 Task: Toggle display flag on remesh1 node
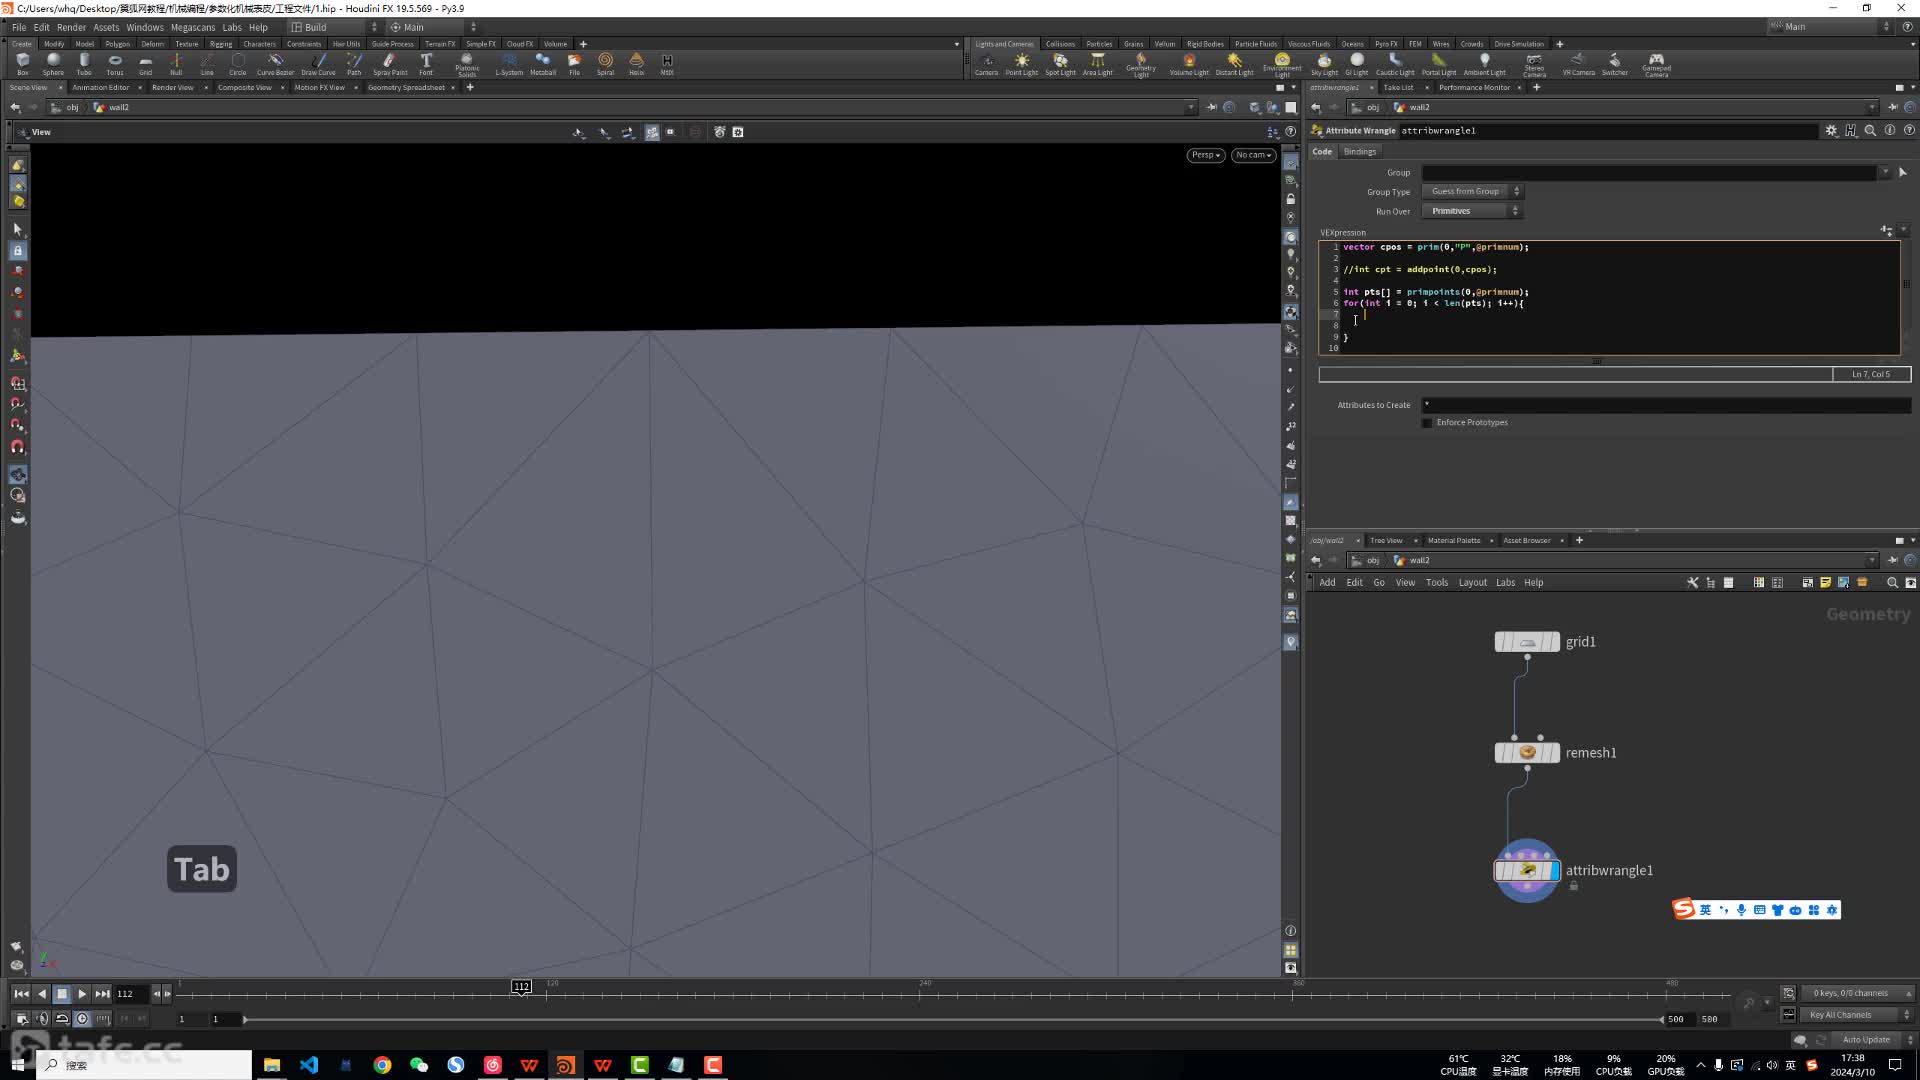[1553, 753]
